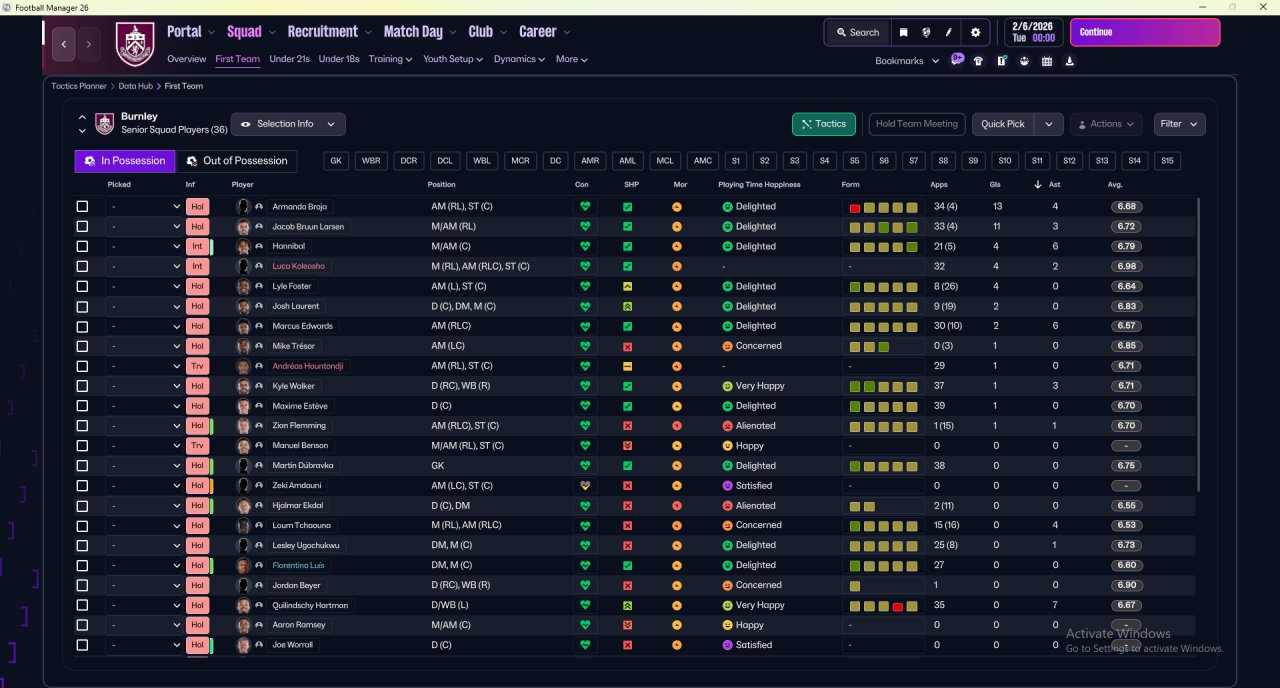Click the pencil edit icon in top bar
The height and width of the screenshot is (688, 1280).
tap(948, 32)
